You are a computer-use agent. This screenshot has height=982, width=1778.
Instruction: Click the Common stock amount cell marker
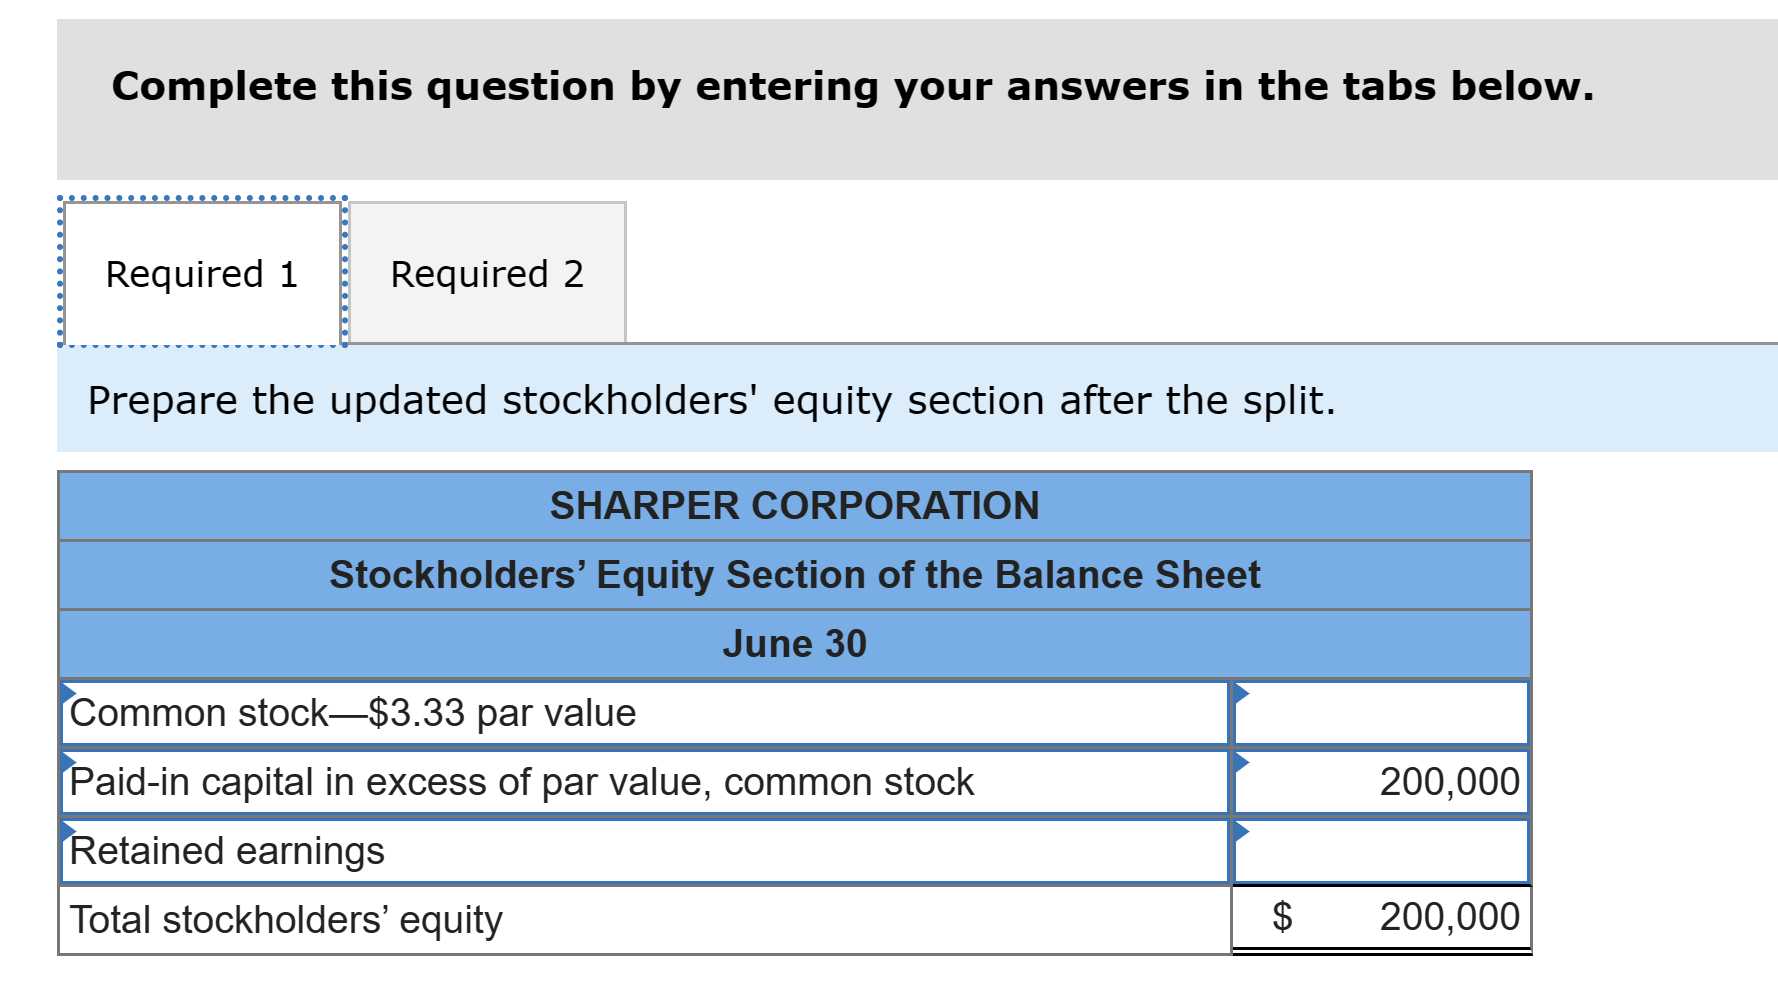click(1243, 695)
